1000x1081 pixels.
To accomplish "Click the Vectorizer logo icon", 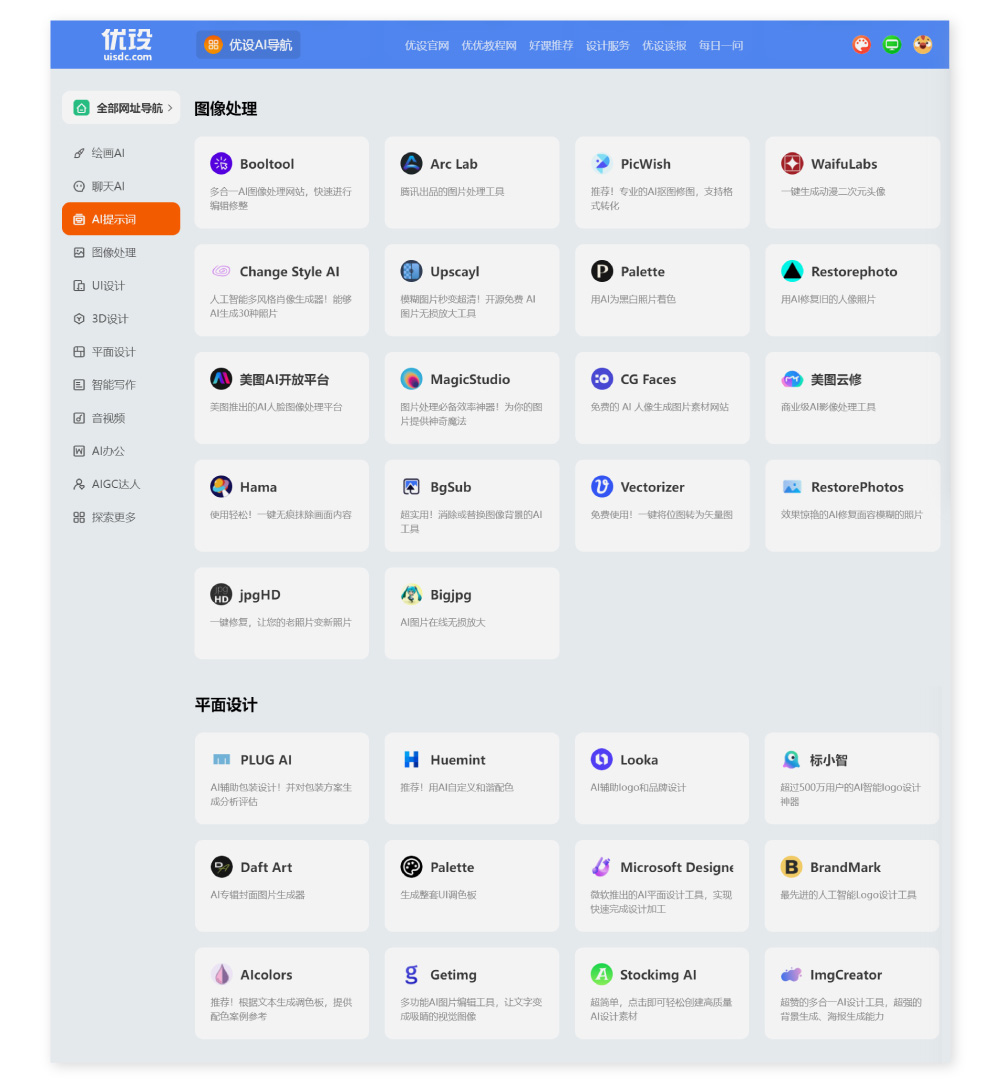I will tap(602, 486).
